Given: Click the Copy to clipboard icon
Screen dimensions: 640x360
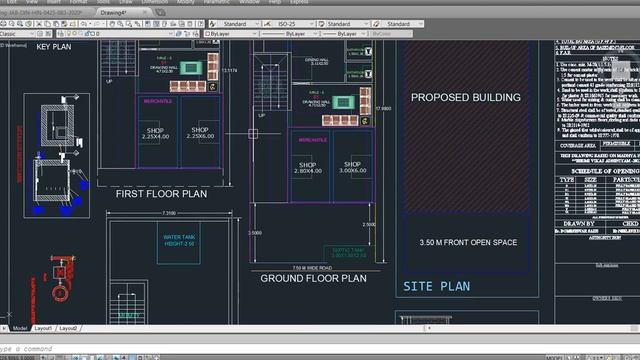Looking at the screenshot, I should pos(47,24).
